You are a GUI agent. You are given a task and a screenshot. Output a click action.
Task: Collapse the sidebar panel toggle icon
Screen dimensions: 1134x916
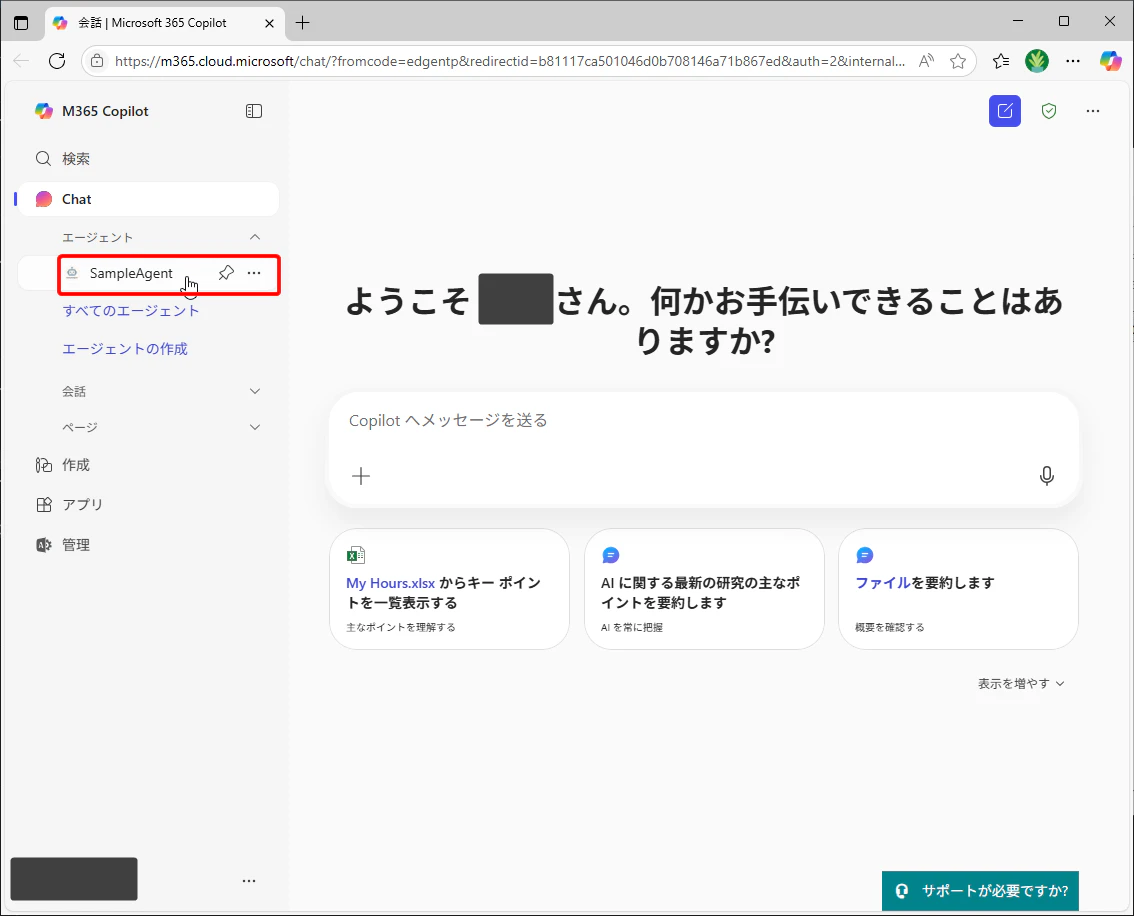tap(254, 111)
